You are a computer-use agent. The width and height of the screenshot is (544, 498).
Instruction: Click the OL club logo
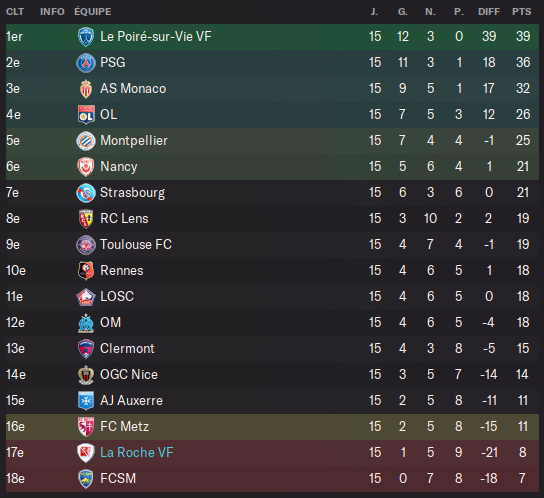click(x=86, y=115)
